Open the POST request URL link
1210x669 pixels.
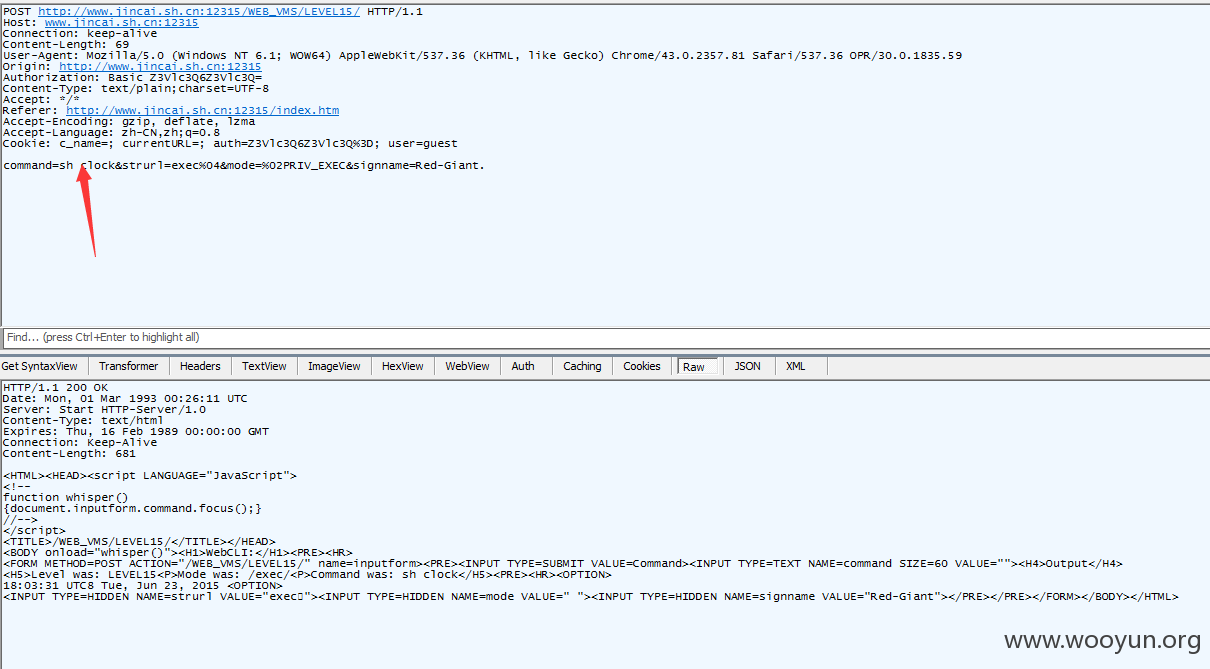199,11
